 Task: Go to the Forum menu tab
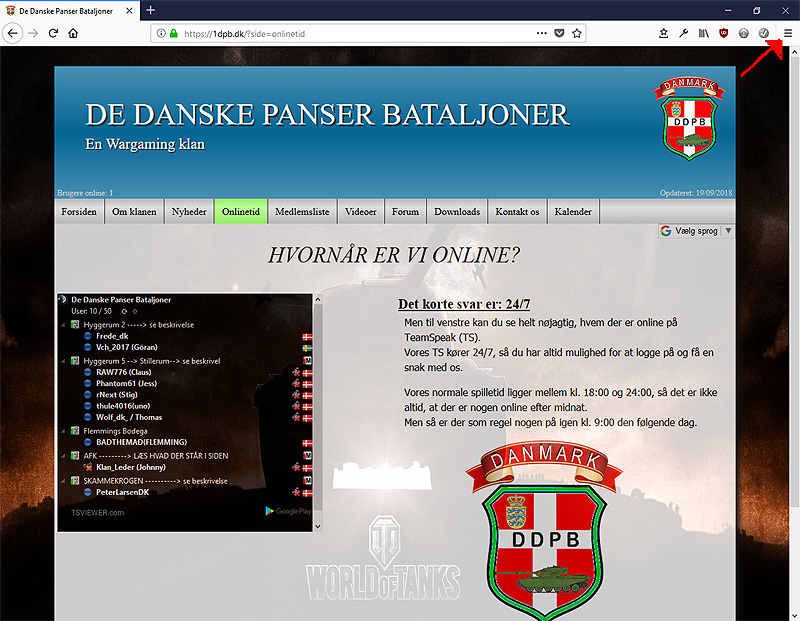click(405, 212)
